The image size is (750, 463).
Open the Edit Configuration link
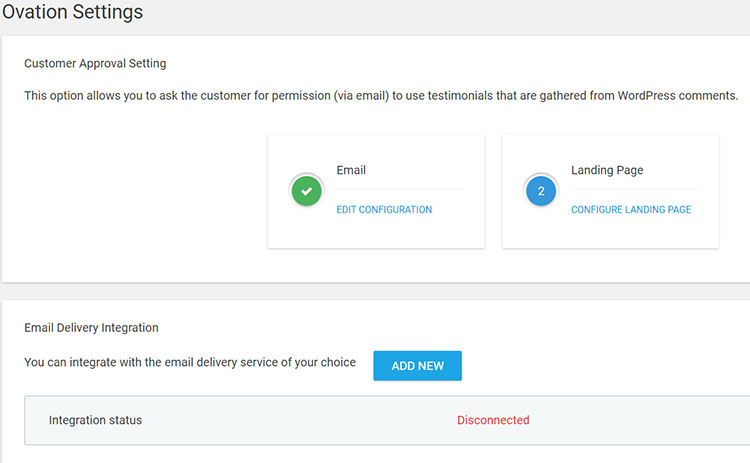click(x=384, y=210)
